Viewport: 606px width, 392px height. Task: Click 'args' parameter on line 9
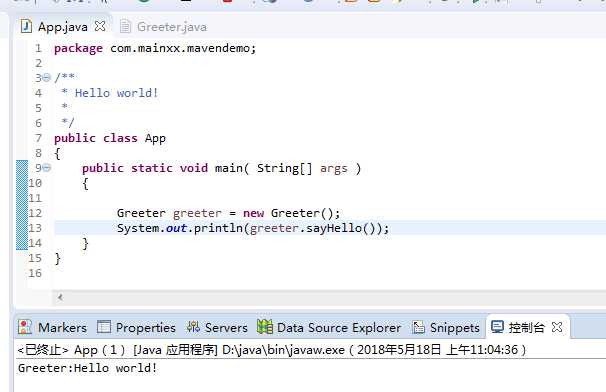tap(334, 169)
